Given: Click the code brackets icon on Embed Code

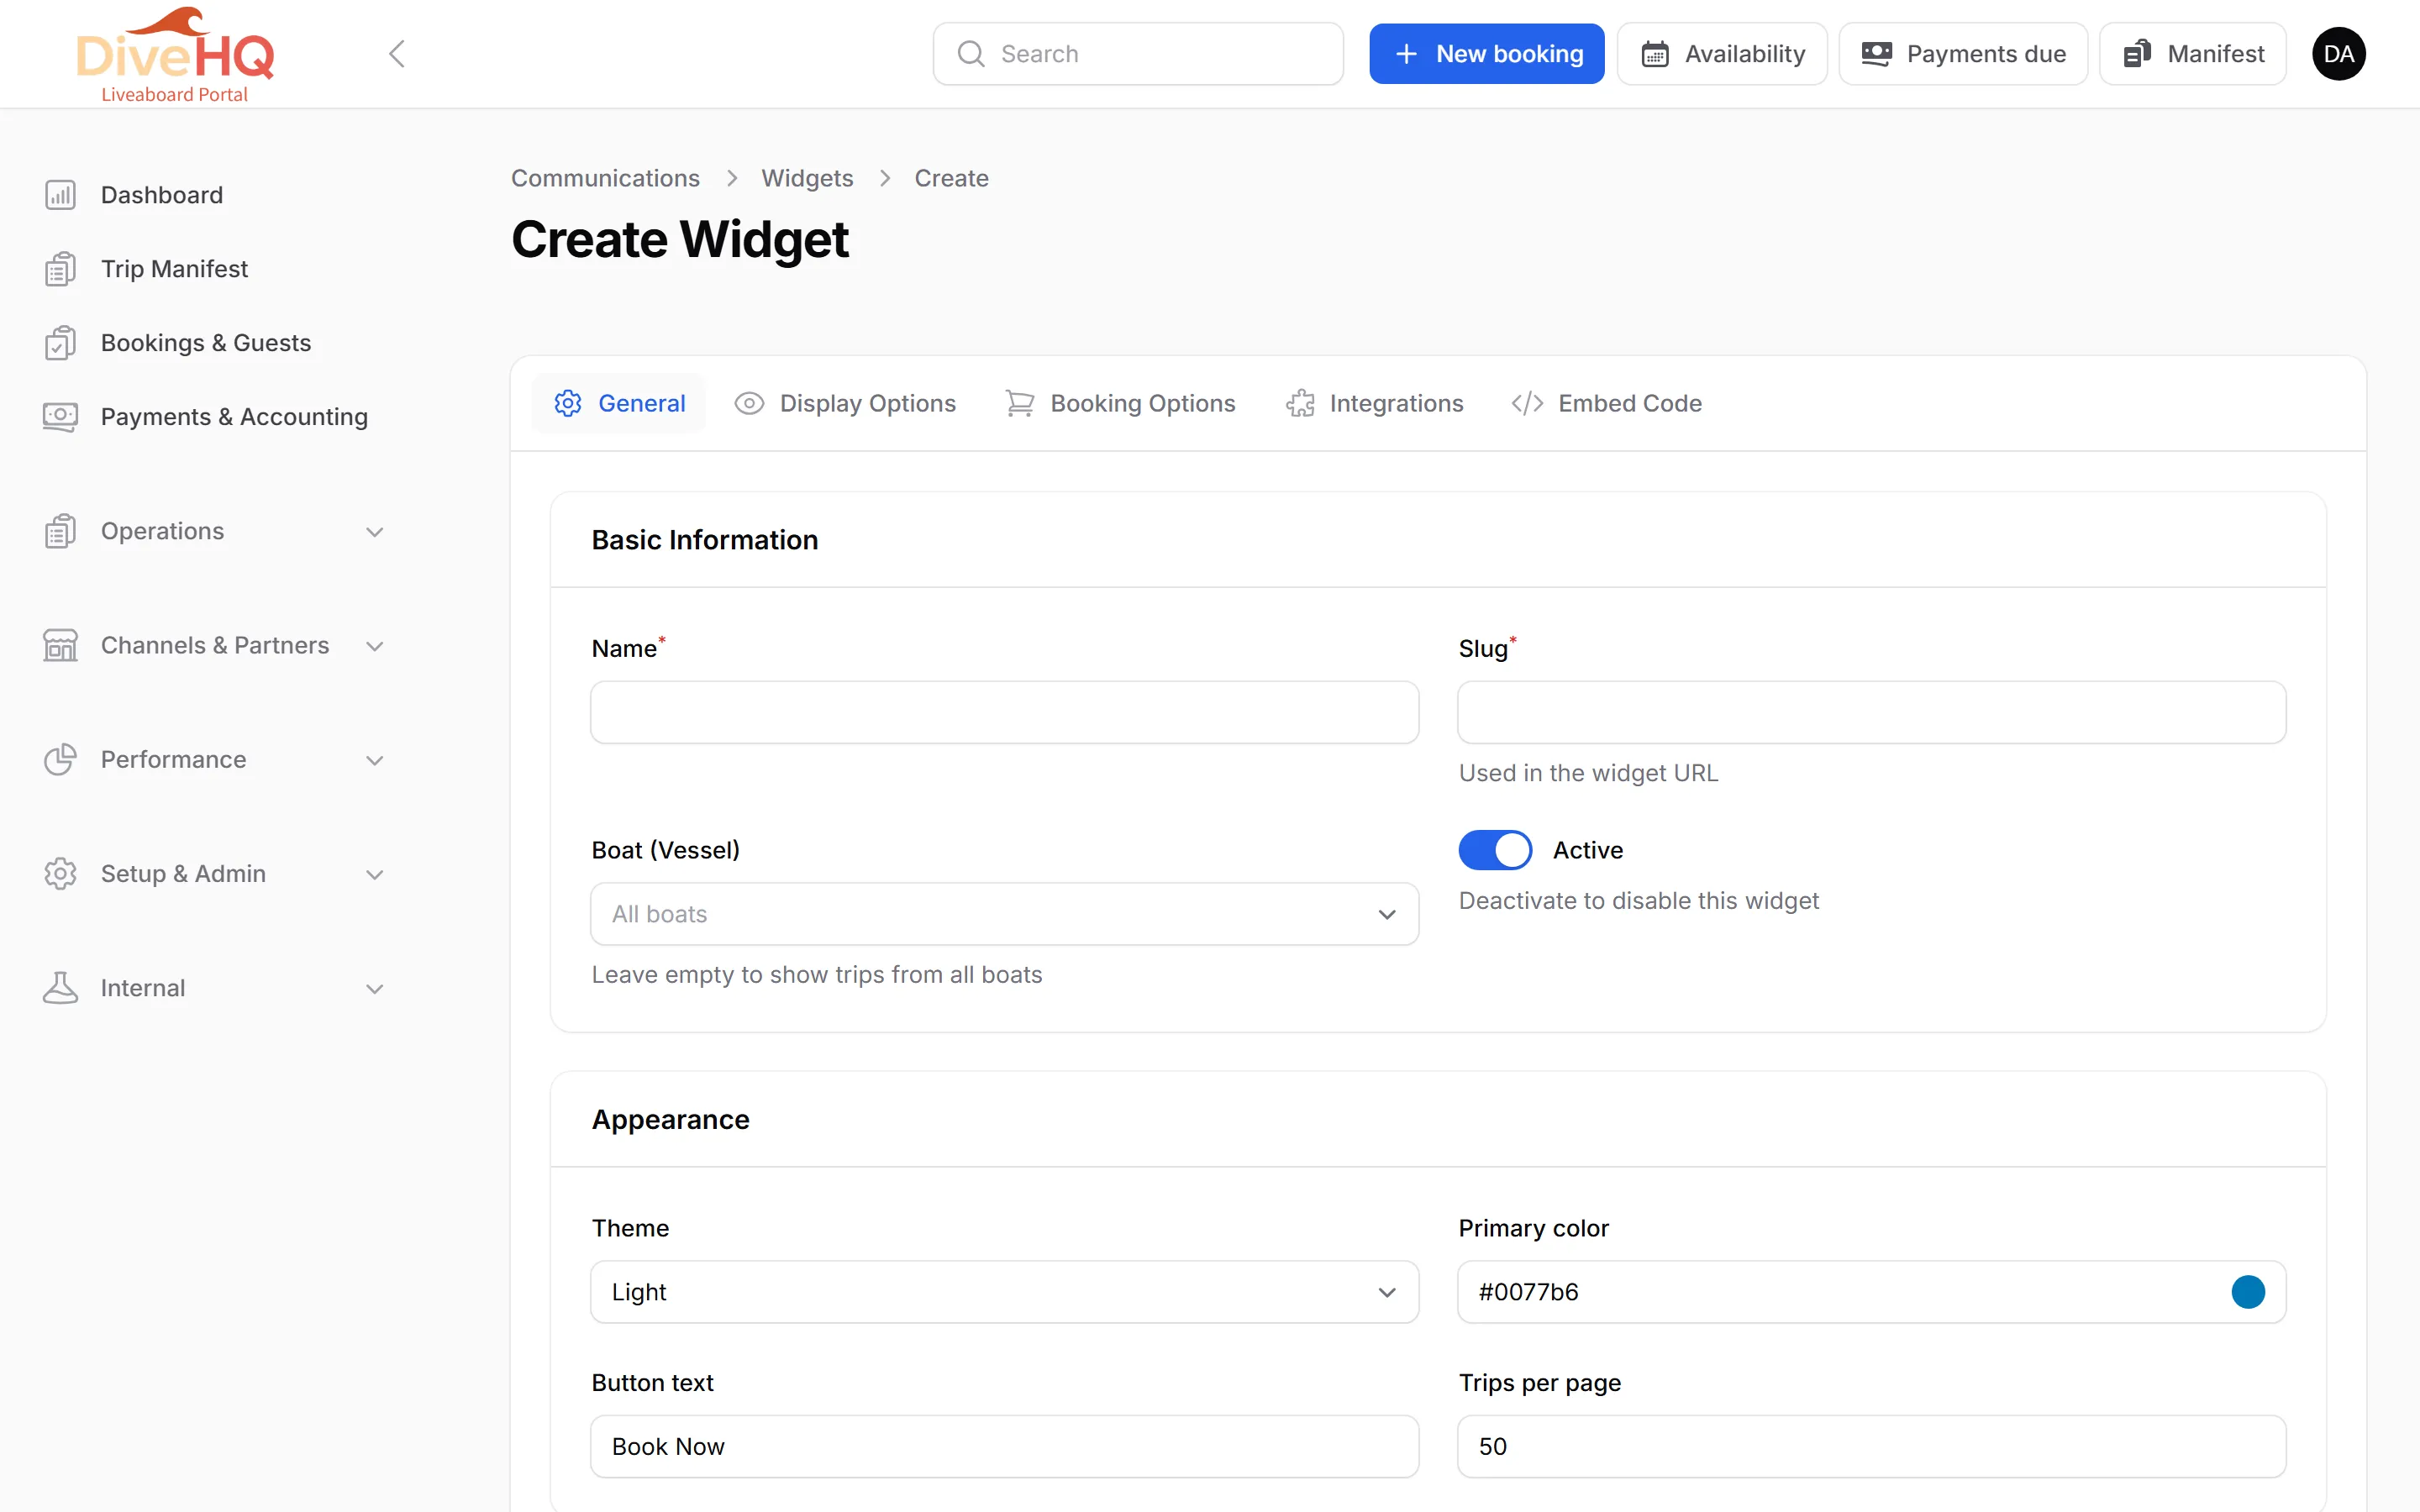Looking at the screenshot, I should (1527, 403).
